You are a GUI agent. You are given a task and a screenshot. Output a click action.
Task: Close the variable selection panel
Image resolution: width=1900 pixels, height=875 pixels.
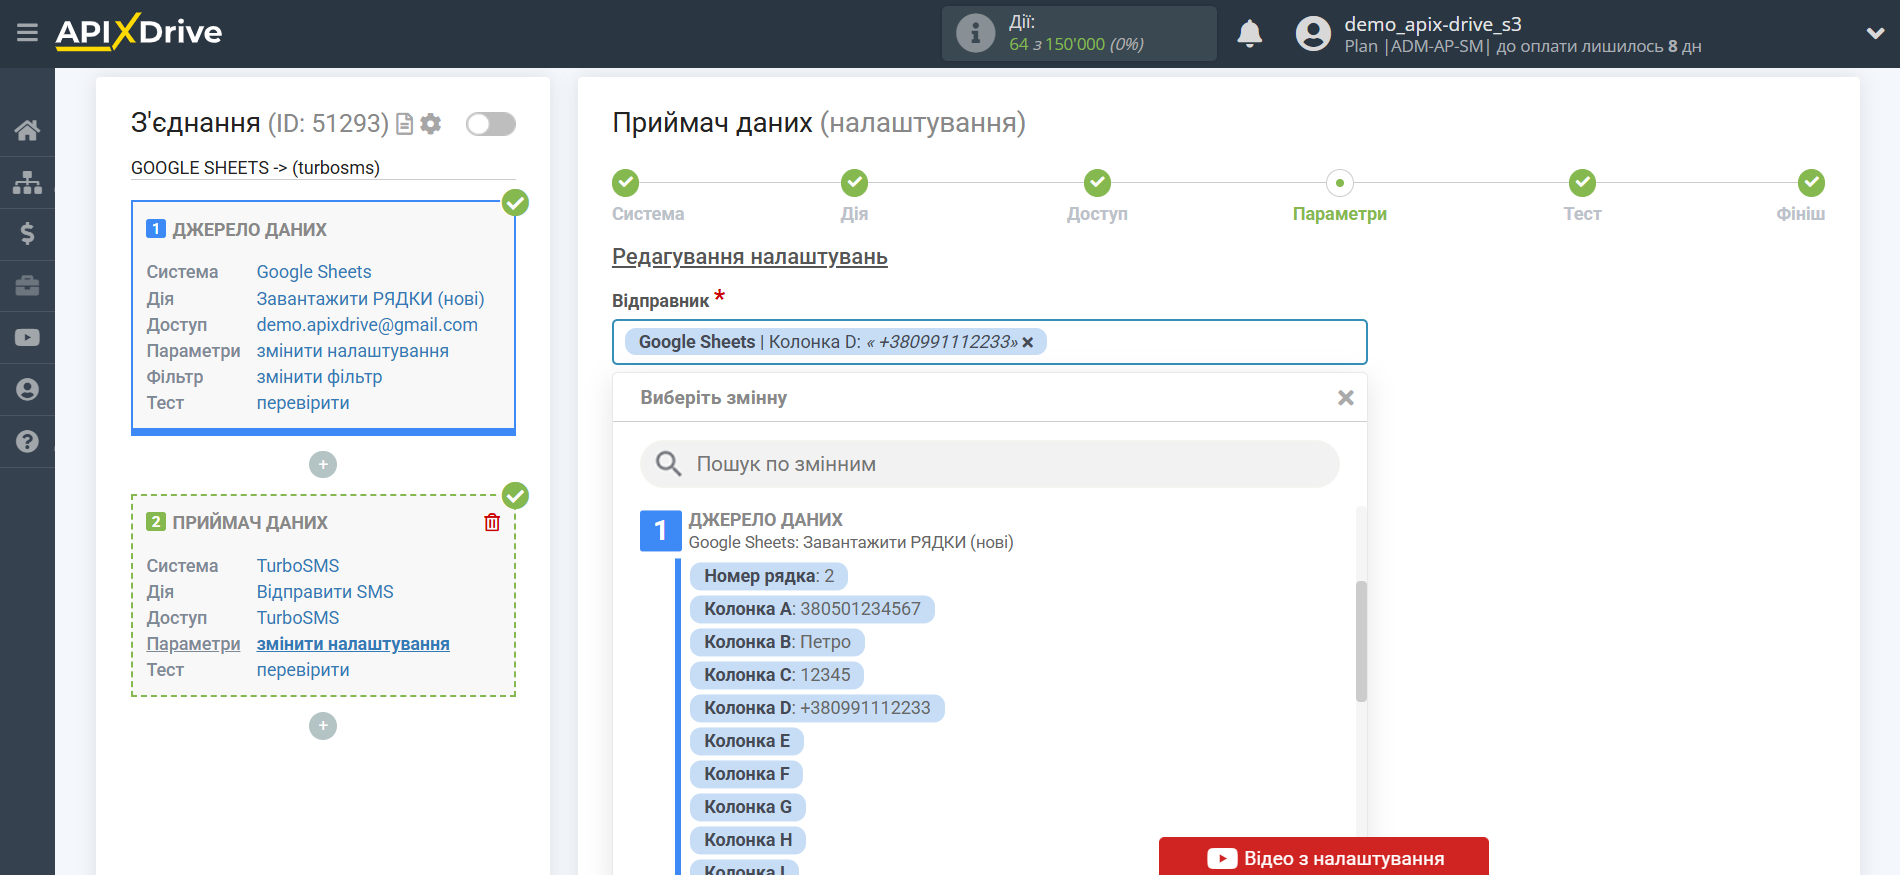[x=1346, y=398]
